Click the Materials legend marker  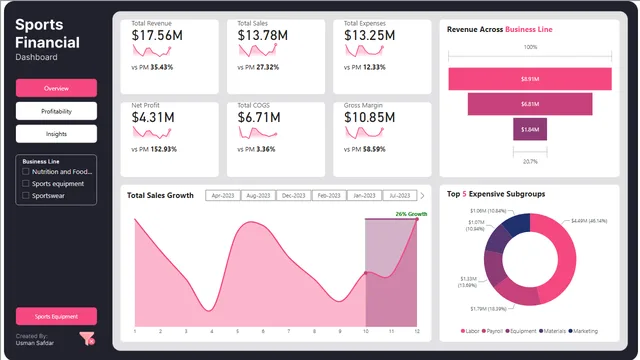541,331
